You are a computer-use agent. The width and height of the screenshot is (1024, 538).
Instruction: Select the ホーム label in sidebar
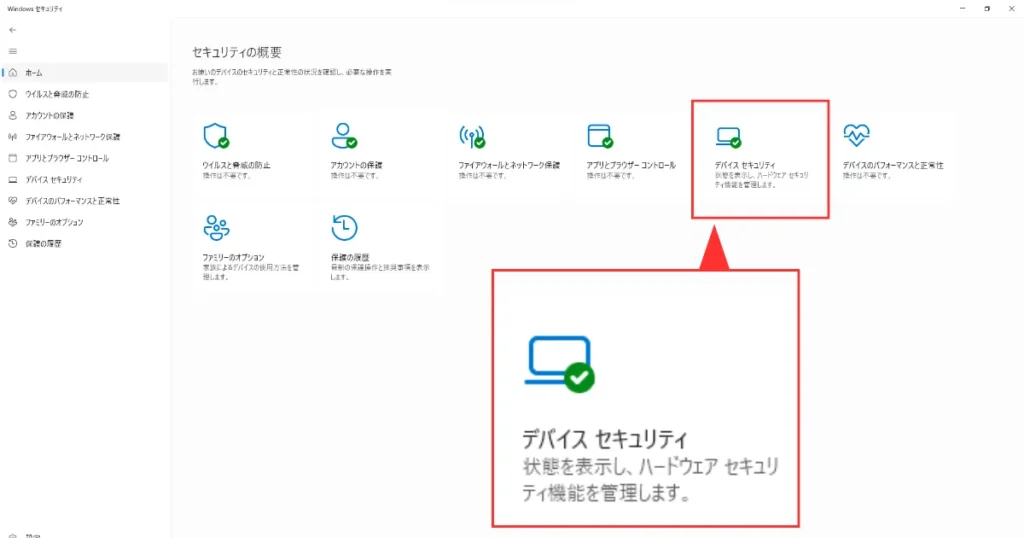(33, 73)
